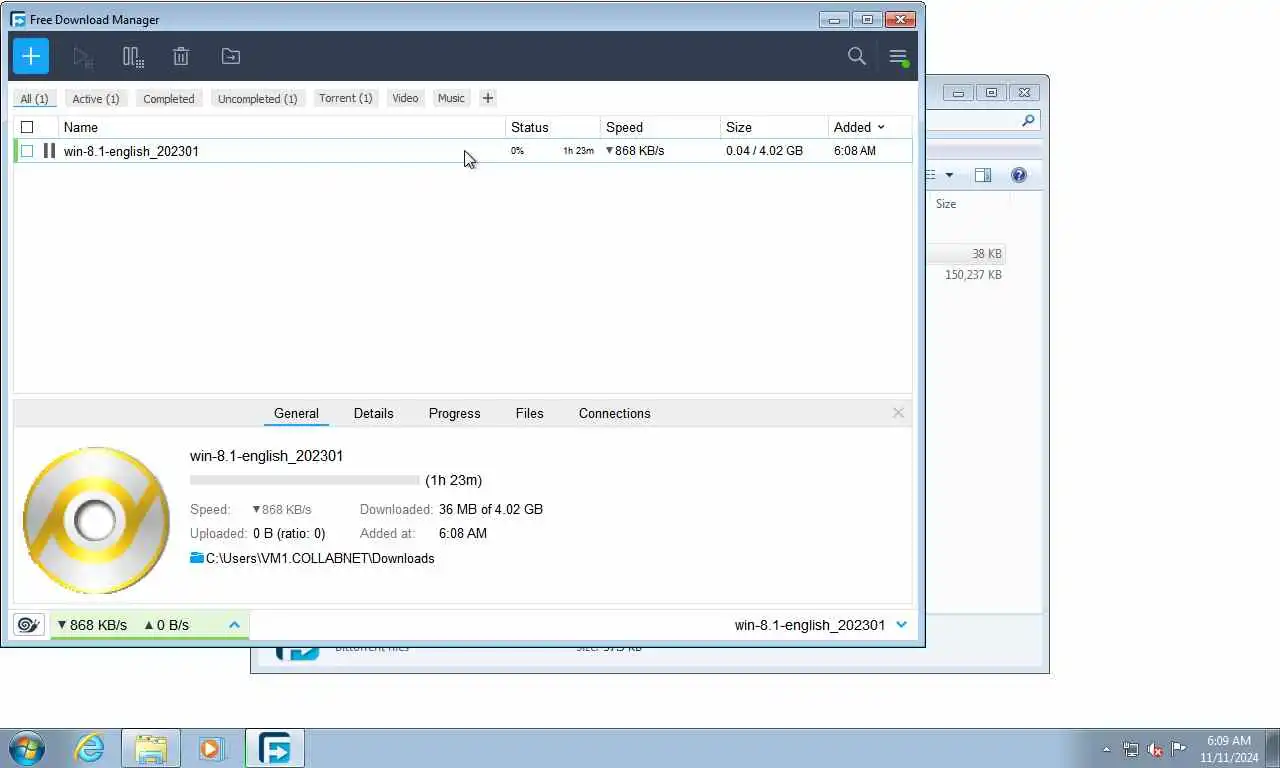The image size is (1280, 768).
Task: Open the C:\Users\VM1.COLLABNET\Downloads path link
Action: (x=320, y=558)
